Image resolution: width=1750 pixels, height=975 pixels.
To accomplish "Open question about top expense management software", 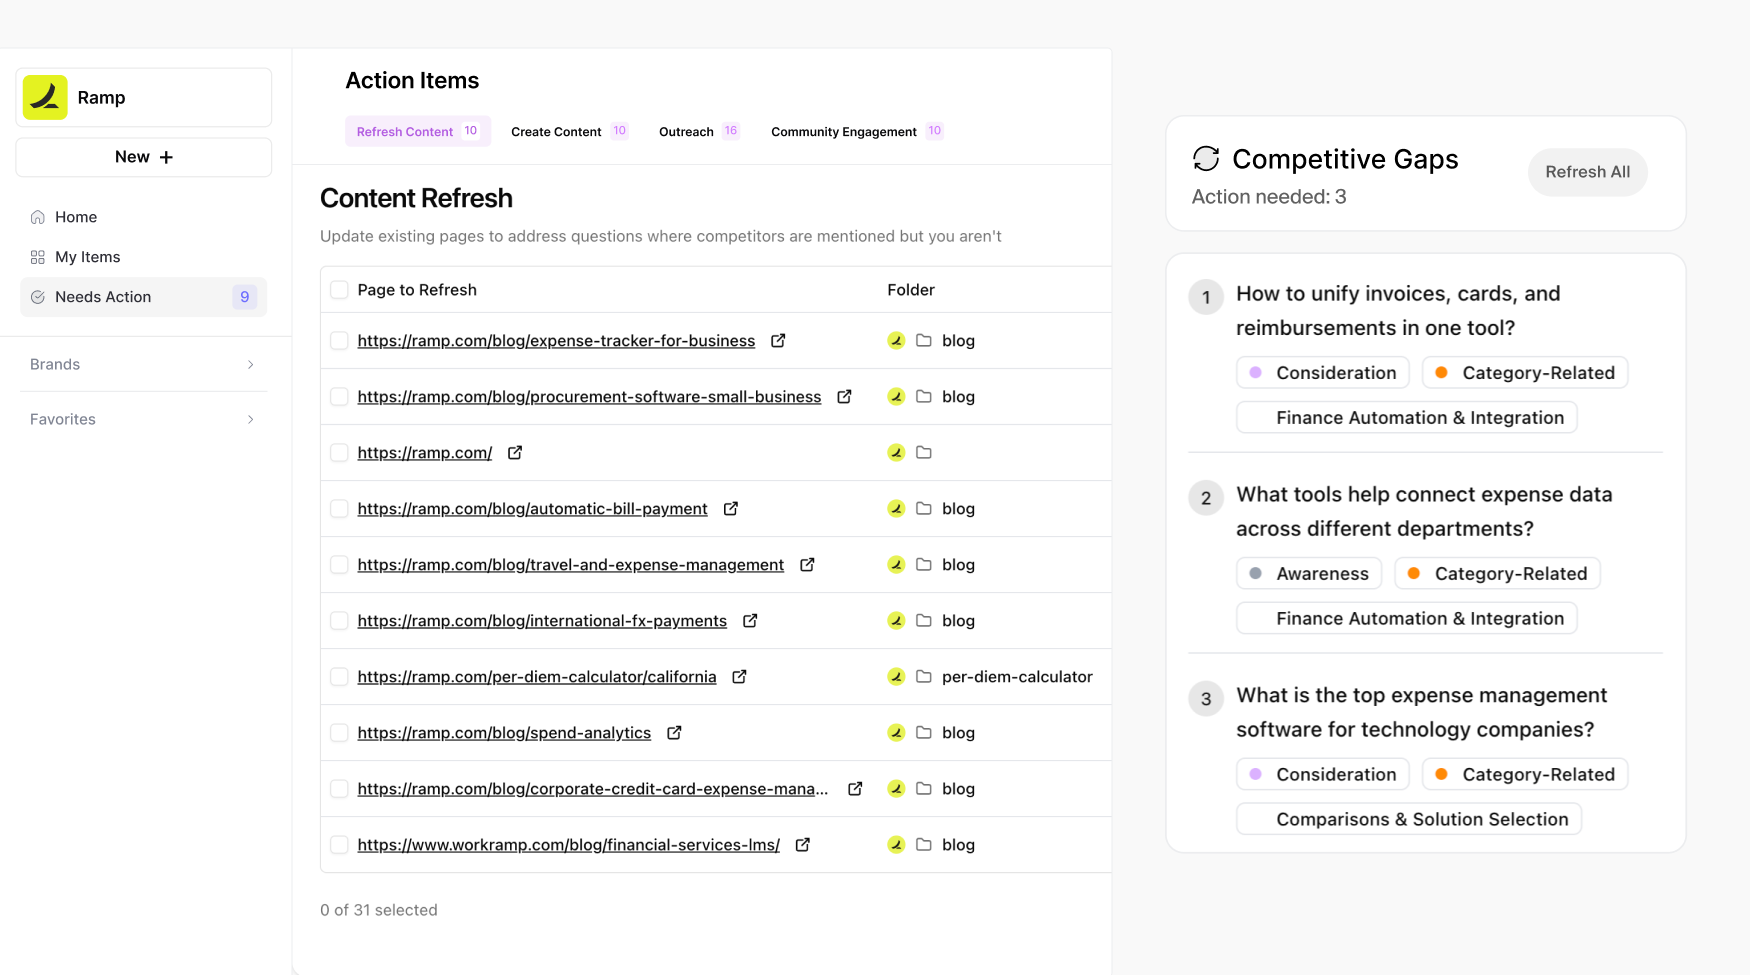I will [x=1421, y=713].
